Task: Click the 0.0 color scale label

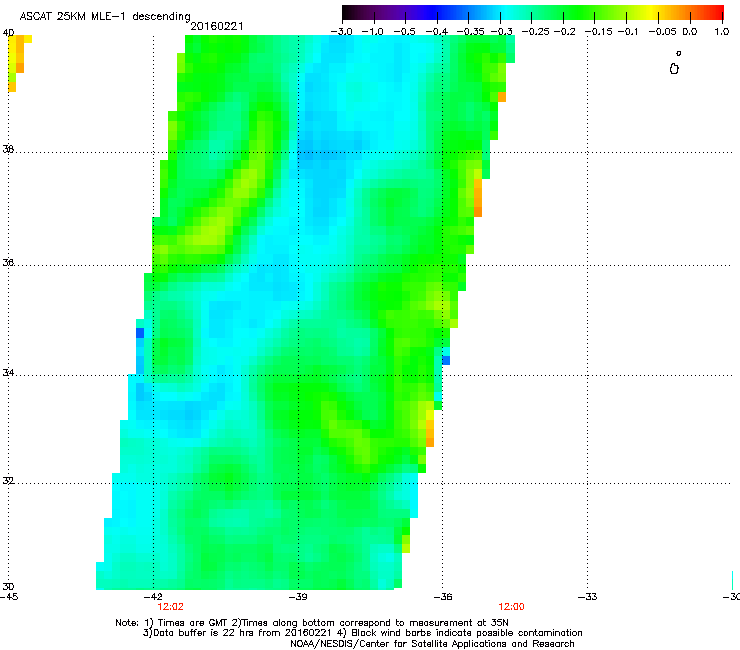Action: (690, 32)
